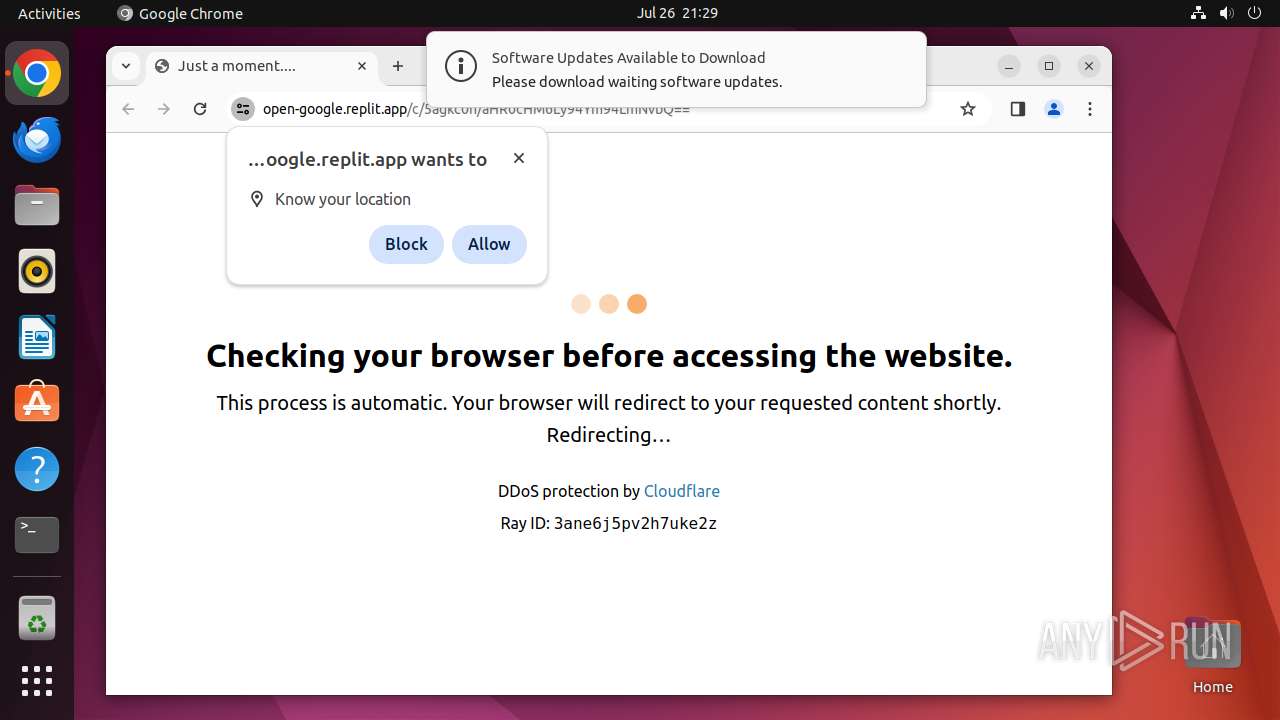Expand tab search dropdown arrow
Screen dimensions: 1280x720
125,66
